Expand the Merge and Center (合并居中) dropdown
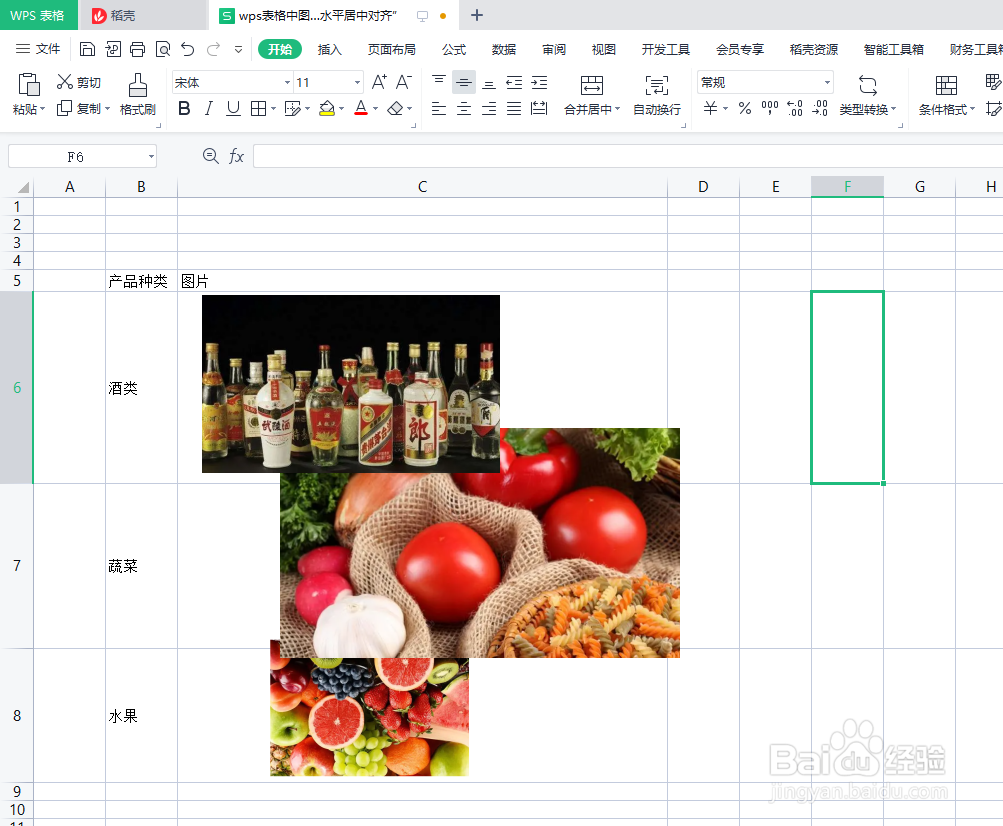The width and height of the screenshot is (1003, 826). pyautogui.click(x=617, y=109)
